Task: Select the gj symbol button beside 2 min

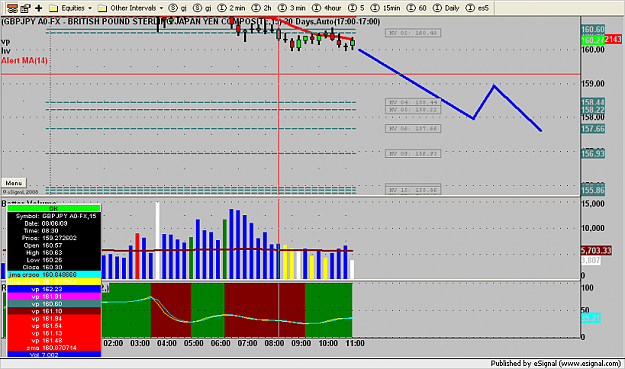Action: [202, 8]
